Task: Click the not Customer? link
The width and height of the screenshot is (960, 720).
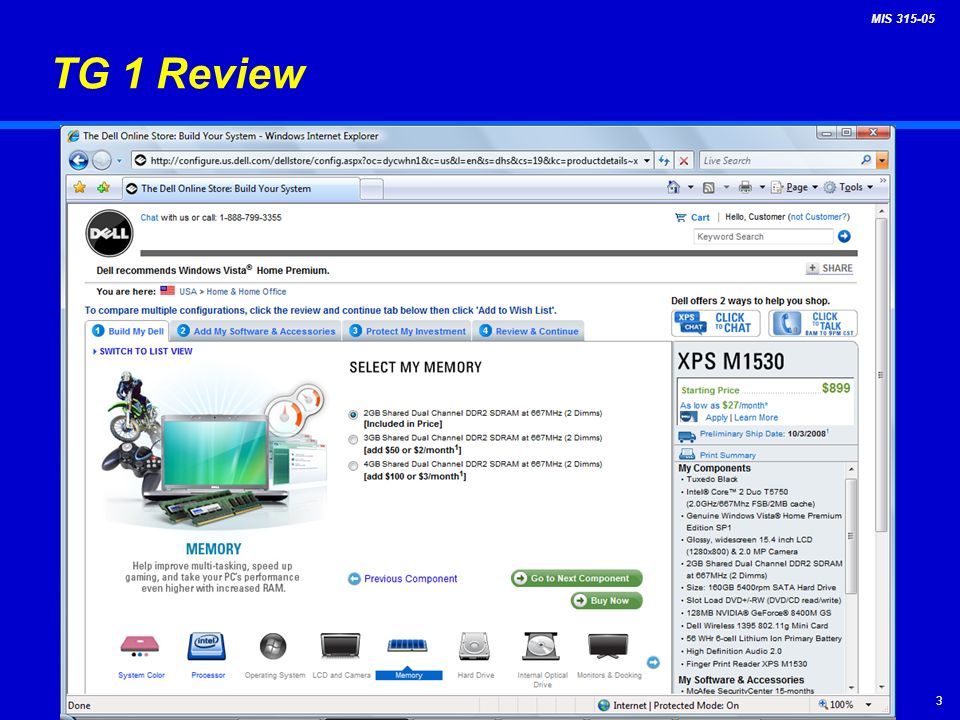Action: tap(819, 217)
